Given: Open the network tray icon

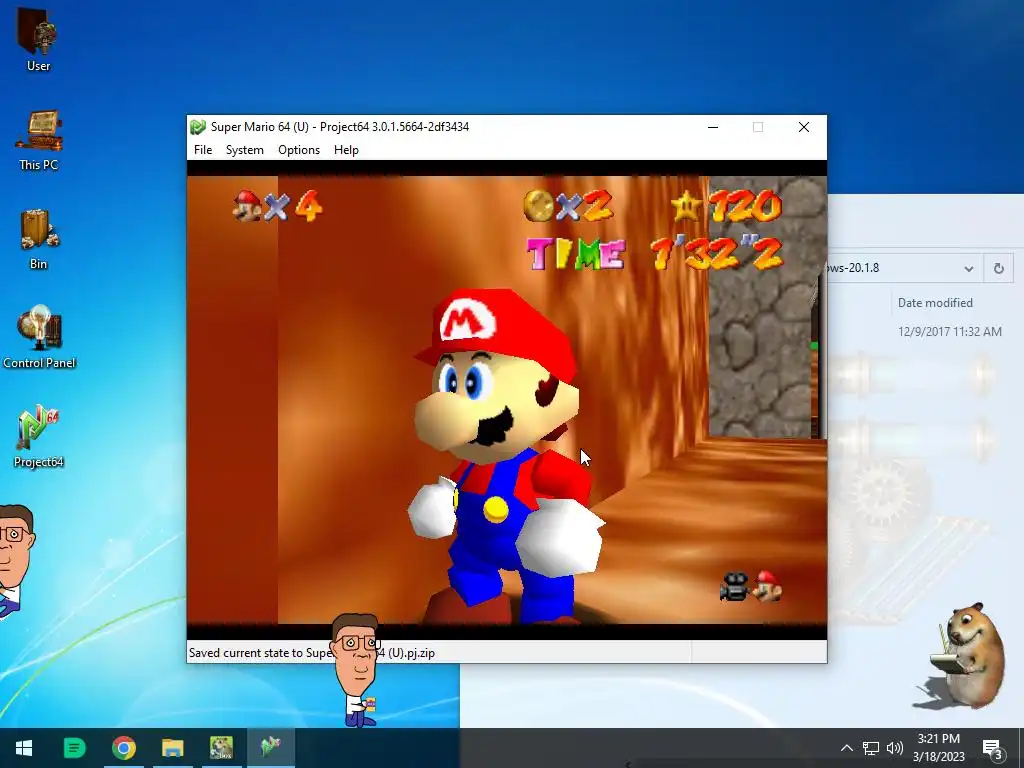Looking at the screenshot, I should pos(871,748).
